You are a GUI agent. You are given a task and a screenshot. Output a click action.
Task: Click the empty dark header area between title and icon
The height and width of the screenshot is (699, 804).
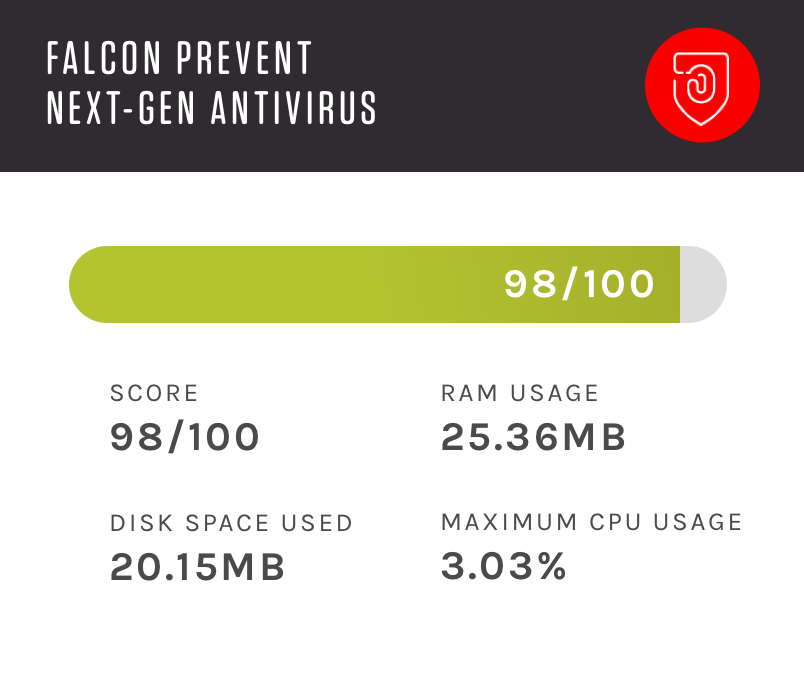510,85
